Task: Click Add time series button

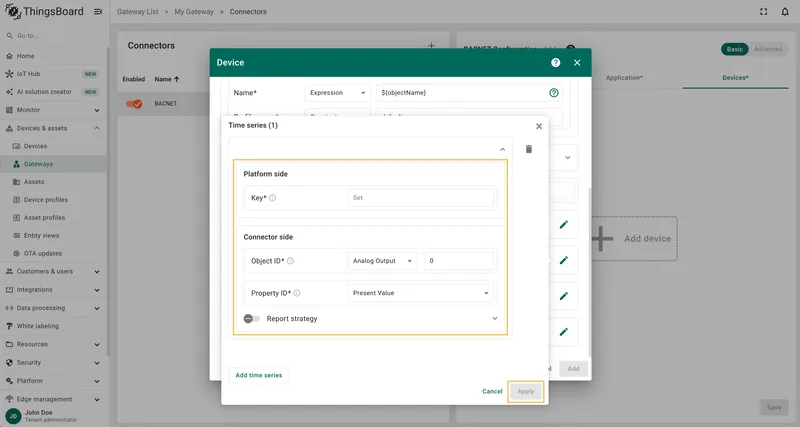Action: click(259, 375)
